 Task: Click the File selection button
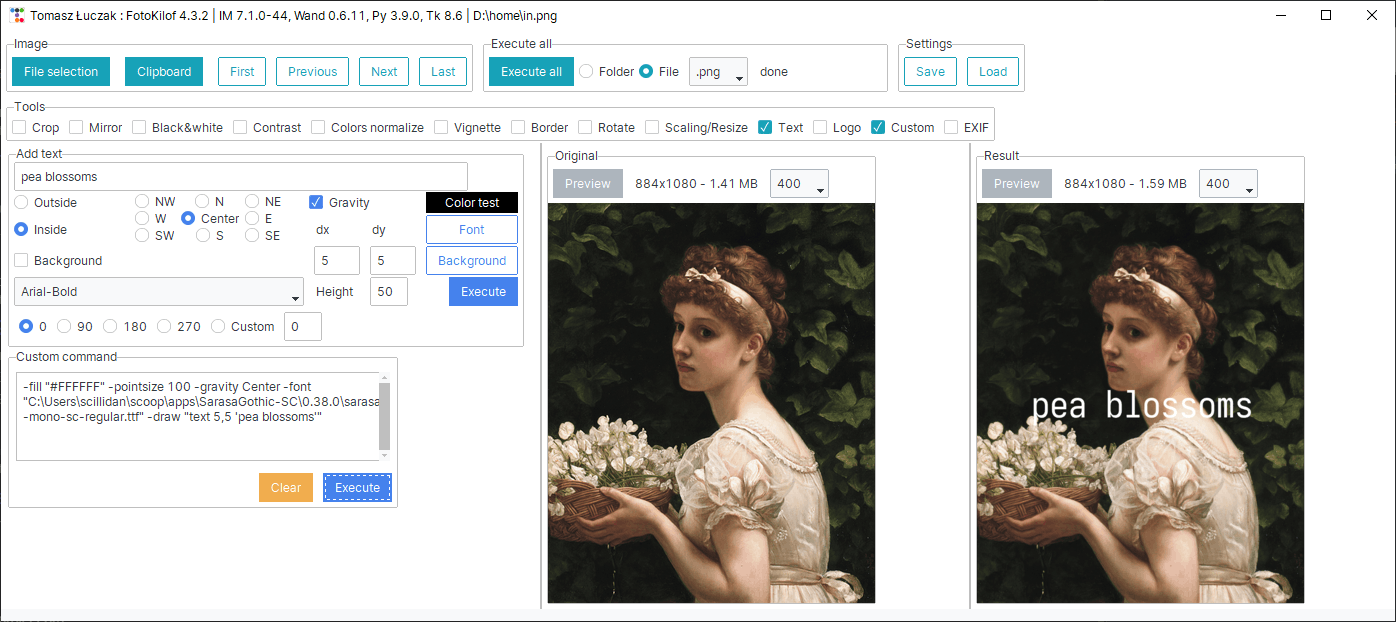pos(61,71)
